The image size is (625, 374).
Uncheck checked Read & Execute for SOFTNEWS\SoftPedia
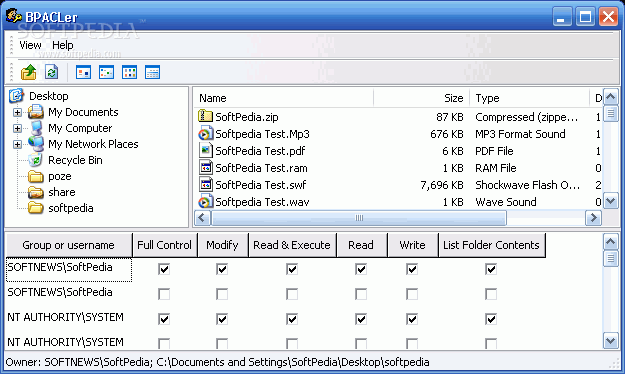click(x=292, y=269)
